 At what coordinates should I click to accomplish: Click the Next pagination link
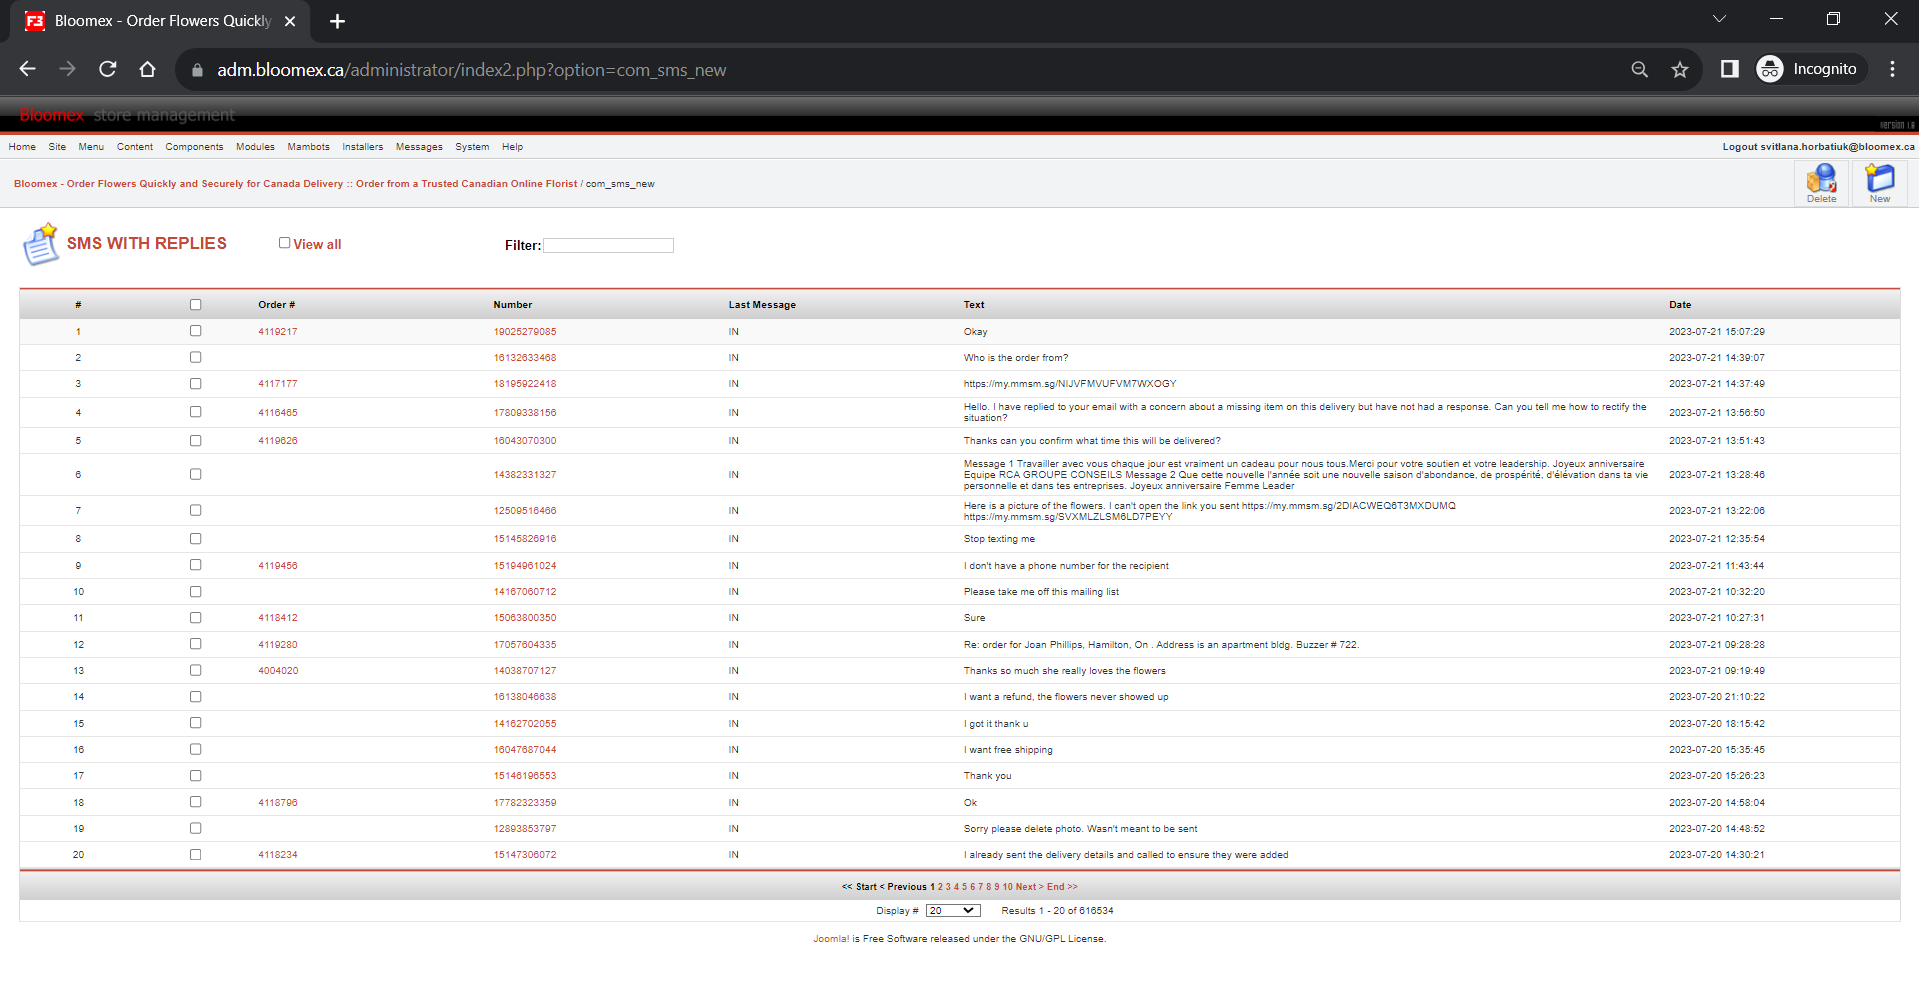pyautogui.click(x=1029, y=887)
